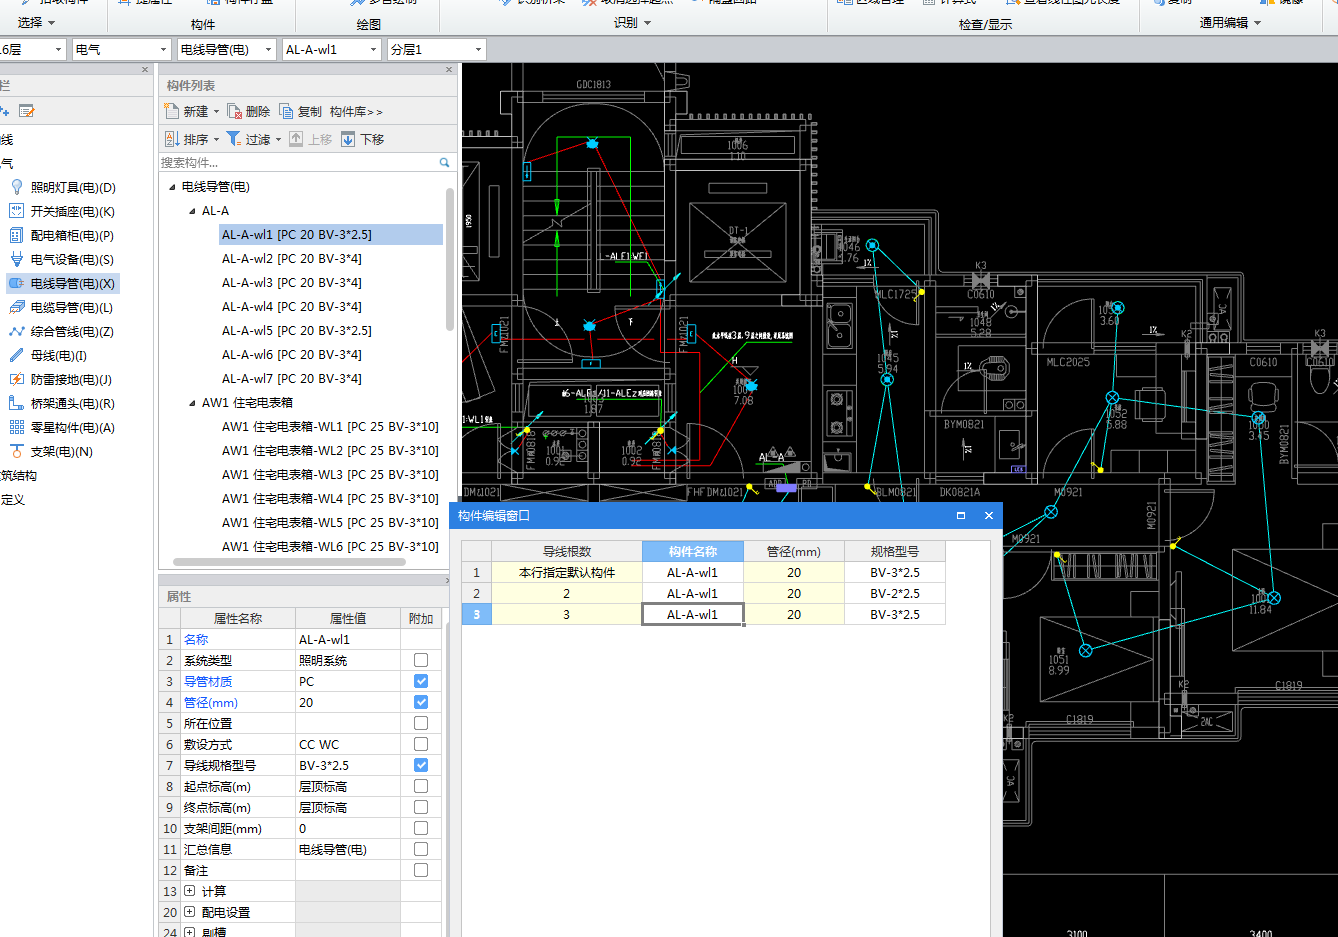Click the 排序 sort icon
Image resolution: width=1338 pixels, height=937 pixels.
[x=172, y=139]
